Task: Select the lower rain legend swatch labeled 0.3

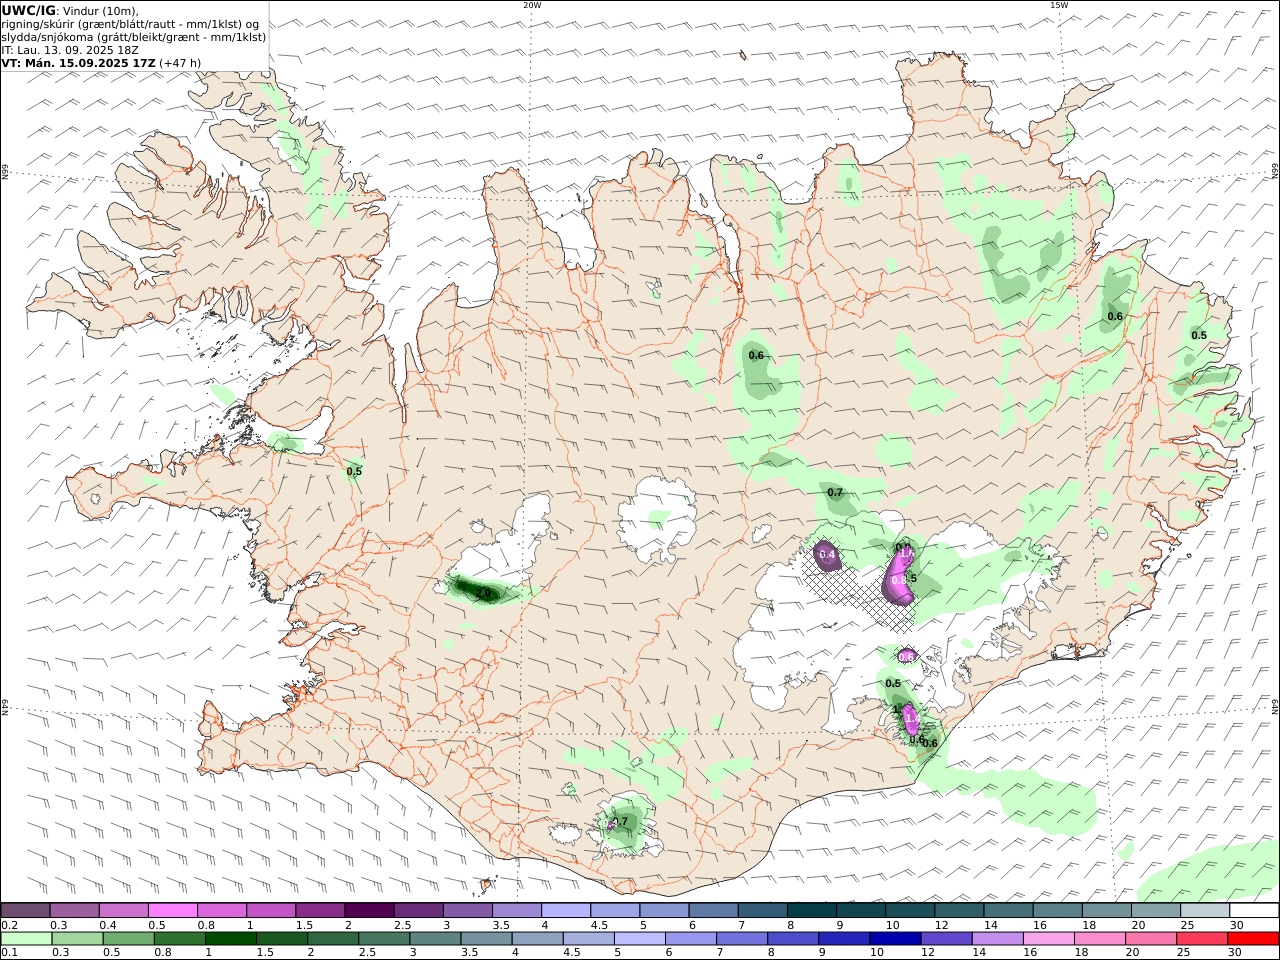Action: pos(78,939)
